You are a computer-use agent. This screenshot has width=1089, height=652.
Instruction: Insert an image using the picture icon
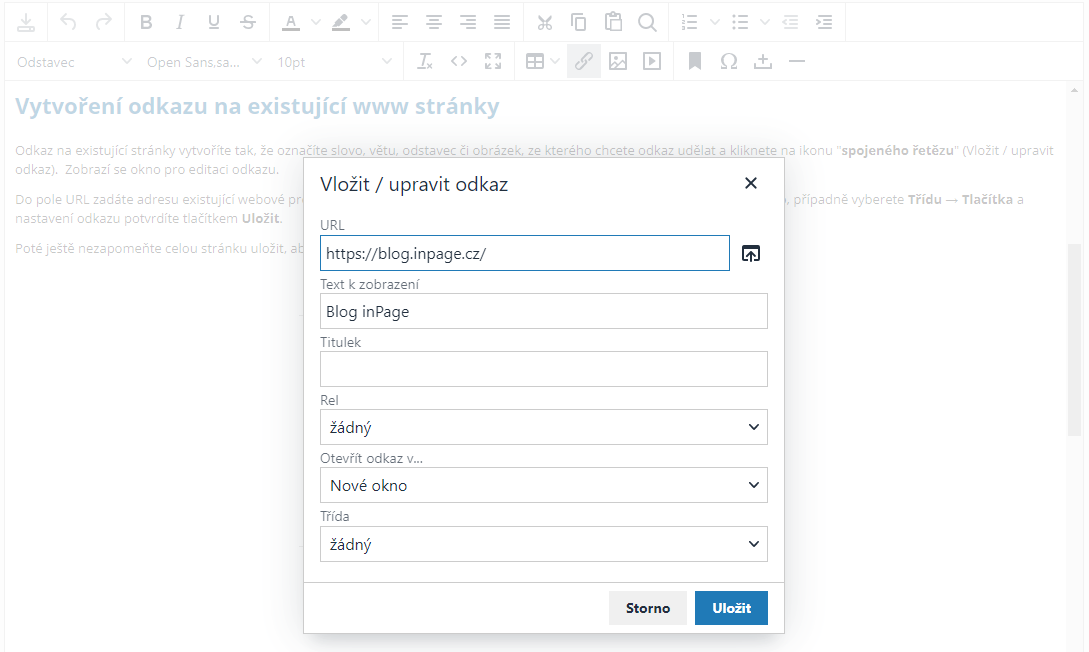coord(618,62)
